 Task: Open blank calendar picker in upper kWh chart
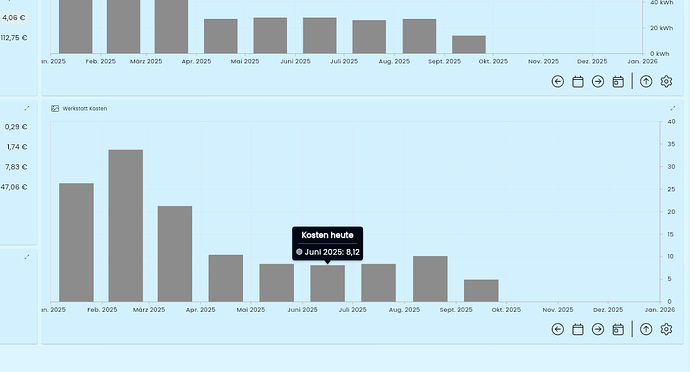click(578, 81)
